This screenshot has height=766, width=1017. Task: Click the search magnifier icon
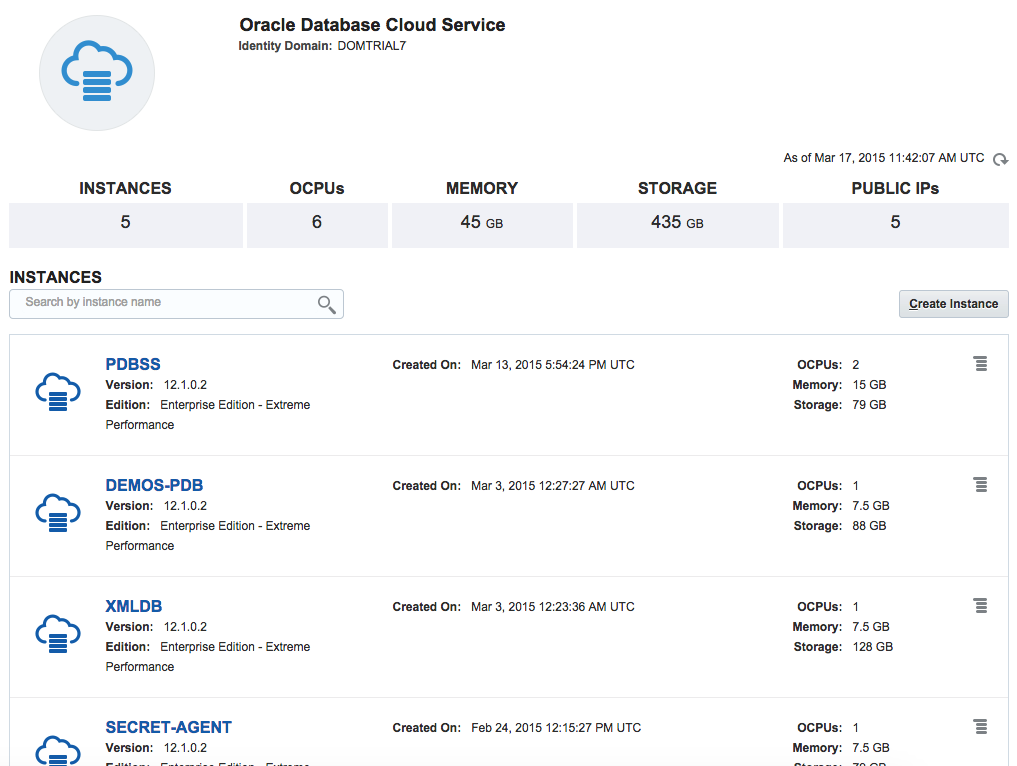point(326,304)
